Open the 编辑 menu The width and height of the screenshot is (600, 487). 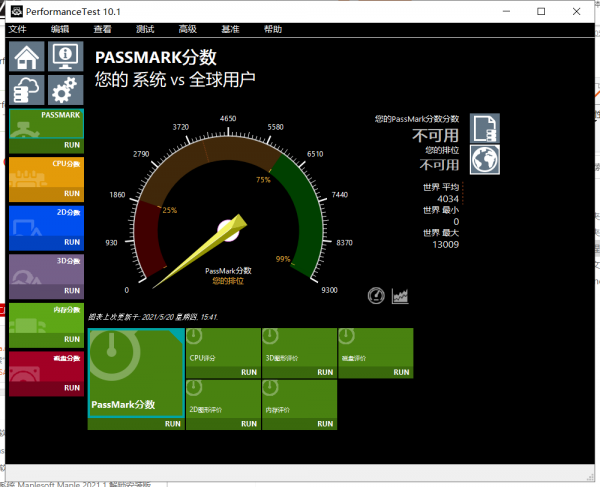coord(60,29)
